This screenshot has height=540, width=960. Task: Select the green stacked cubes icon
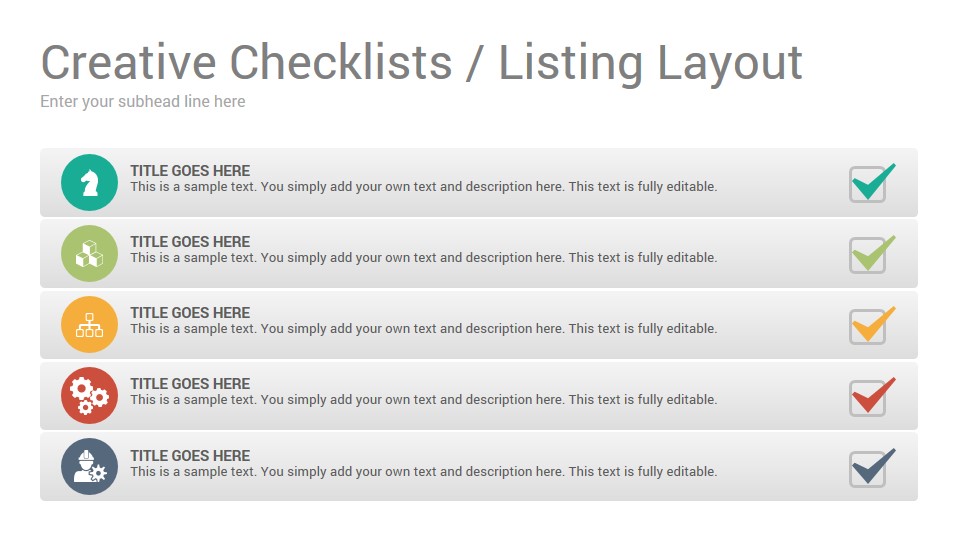[x=89, y=253]
